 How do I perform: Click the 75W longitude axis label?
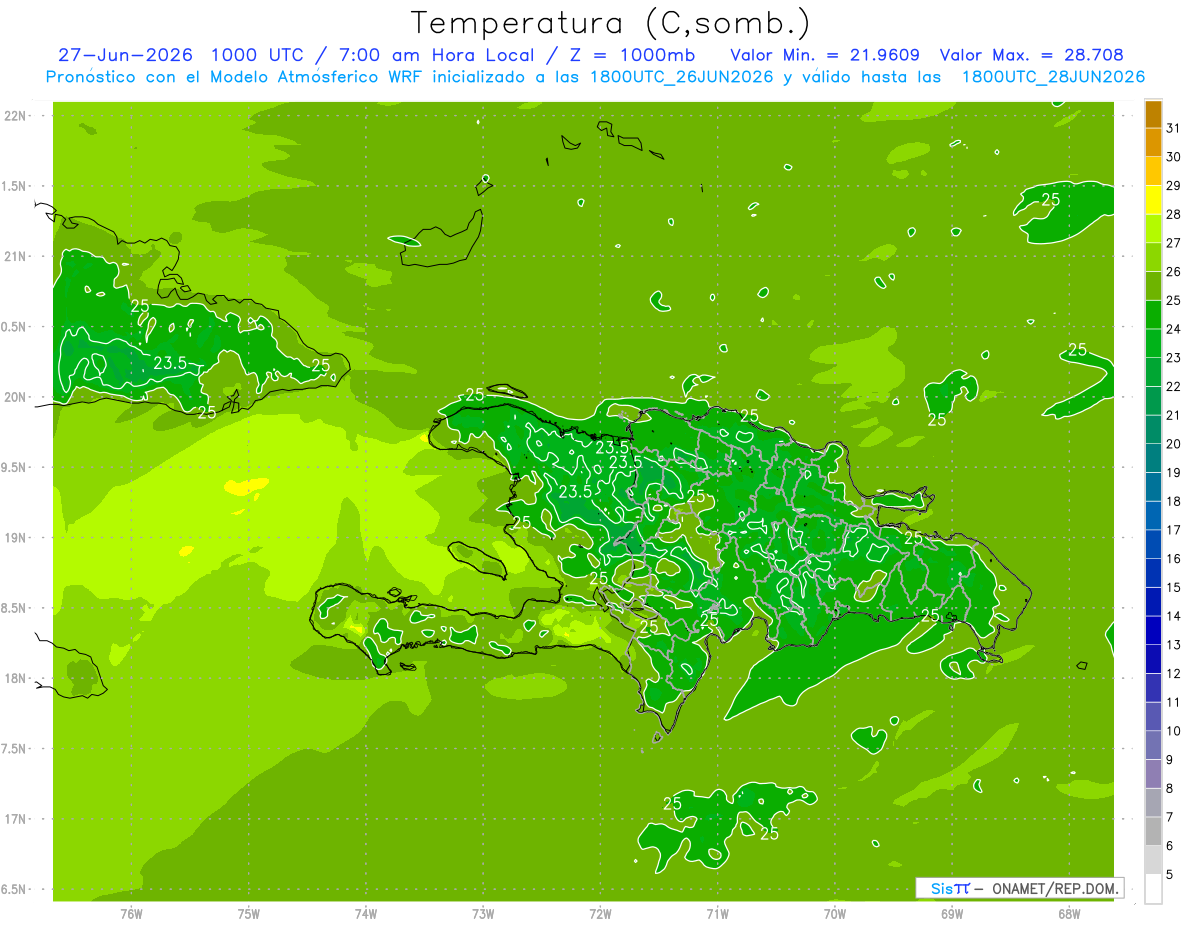point(249,913)
